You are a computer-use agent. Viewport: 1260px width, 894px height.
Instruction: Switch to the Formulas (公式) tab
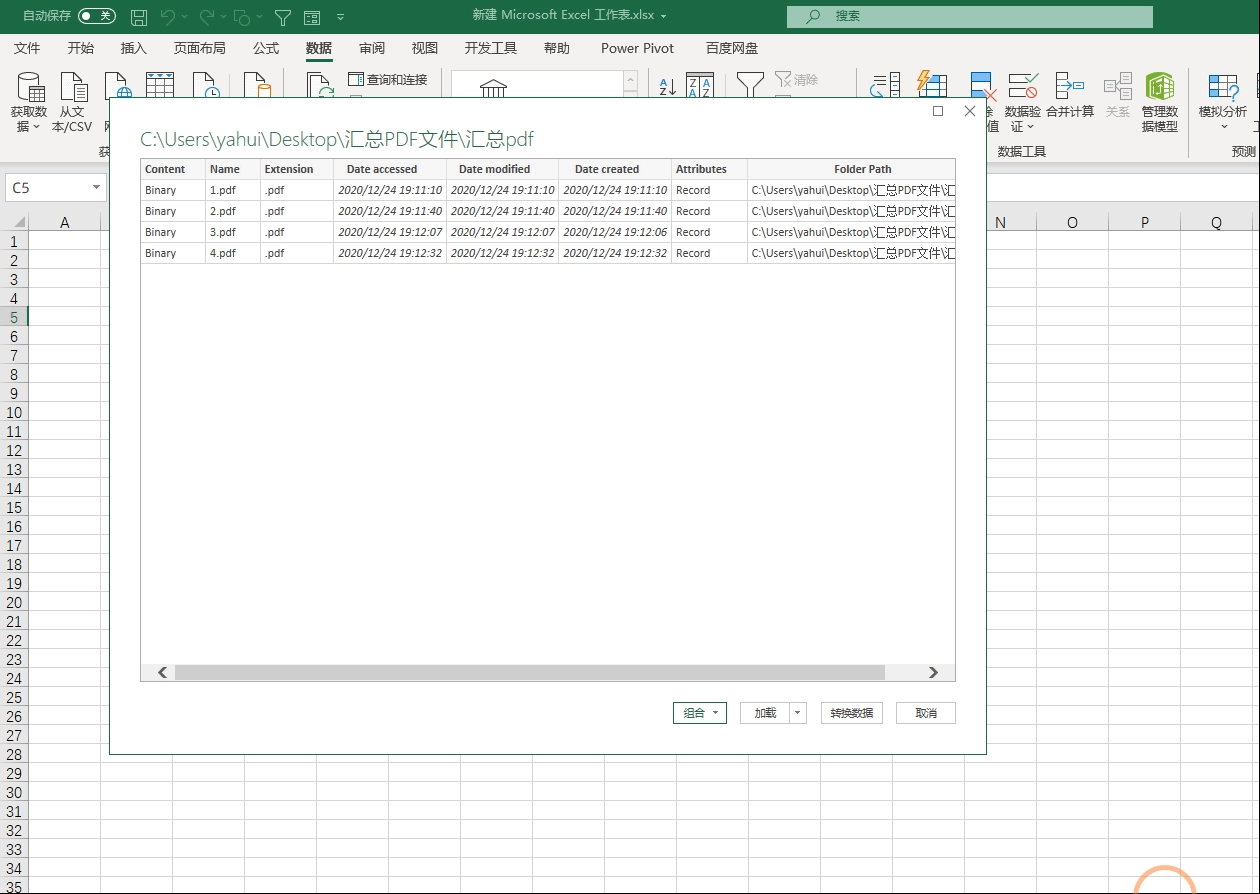266,48
